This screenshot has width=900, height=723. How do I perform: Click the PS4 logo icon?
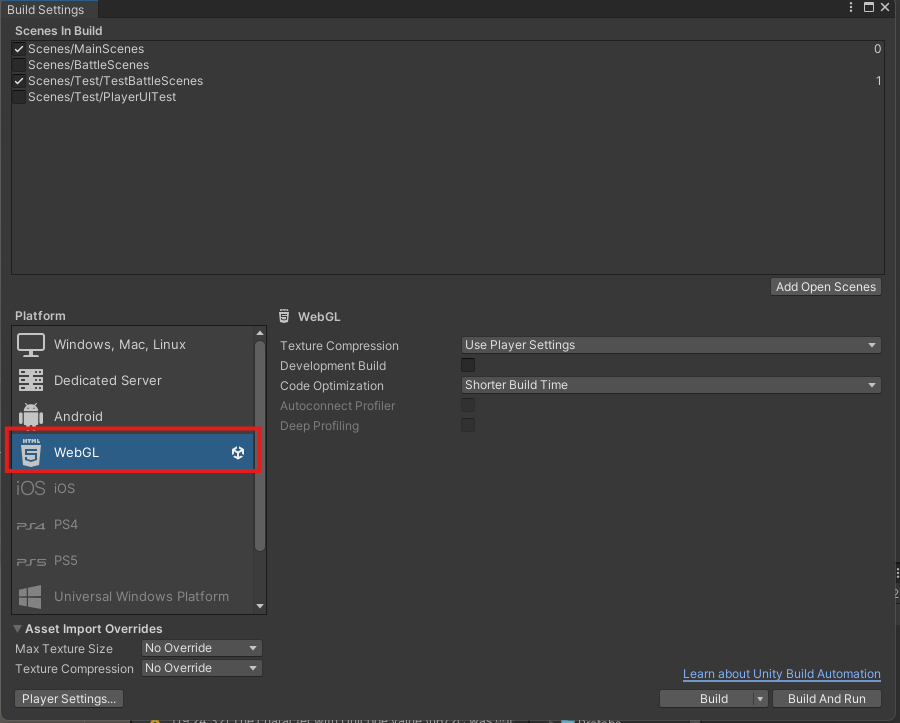click(x=31, y=525)
